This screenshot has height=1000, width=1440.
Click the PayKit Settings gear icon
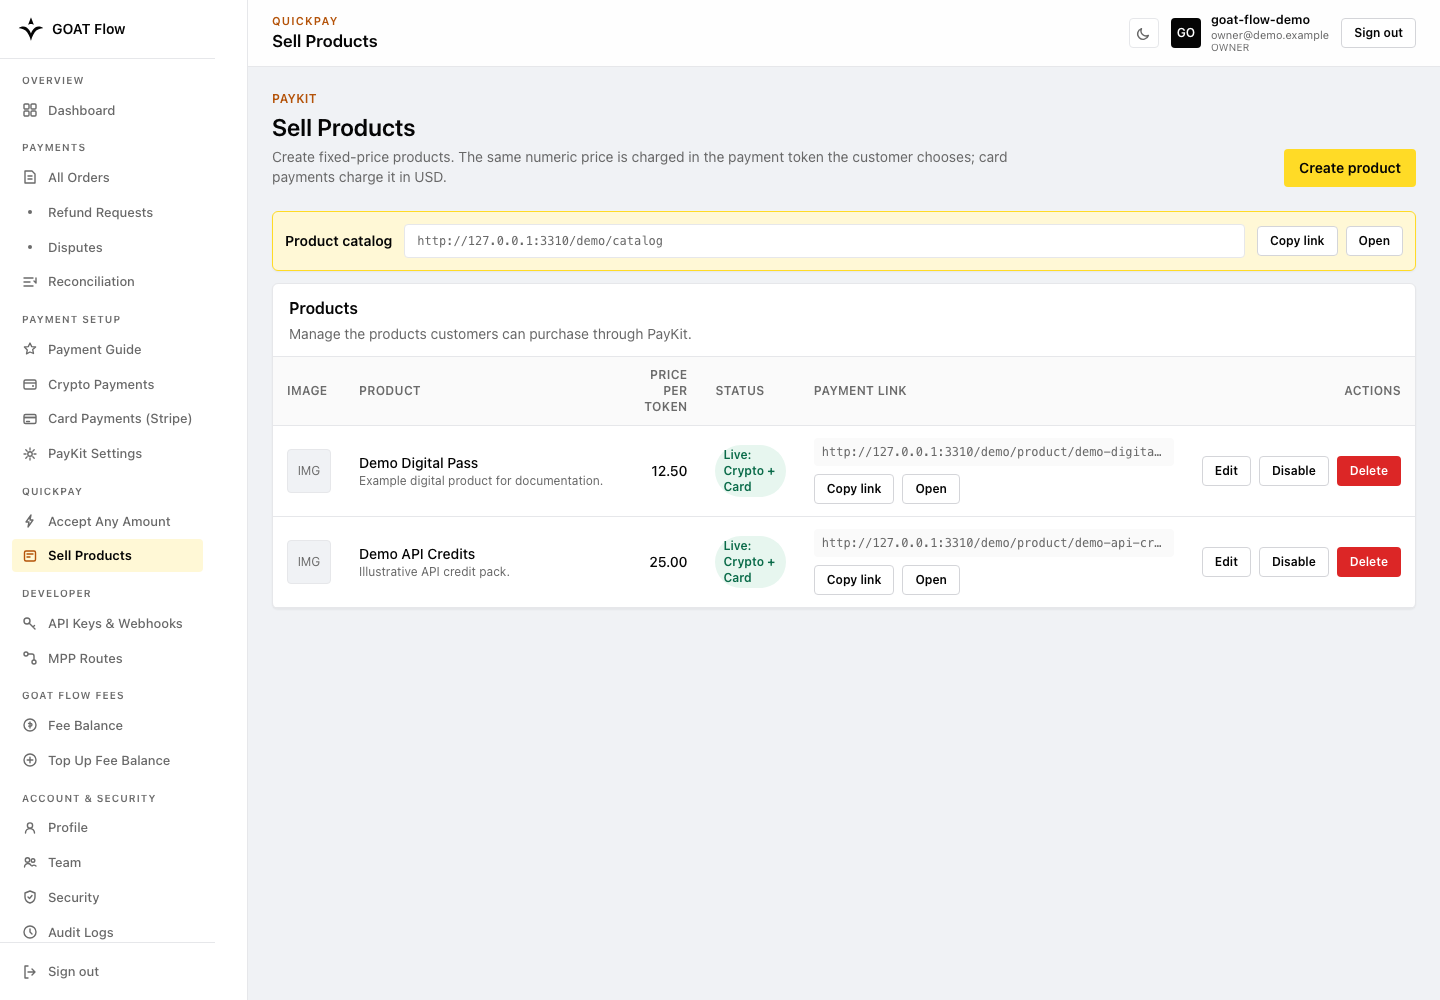click(30, 454)
